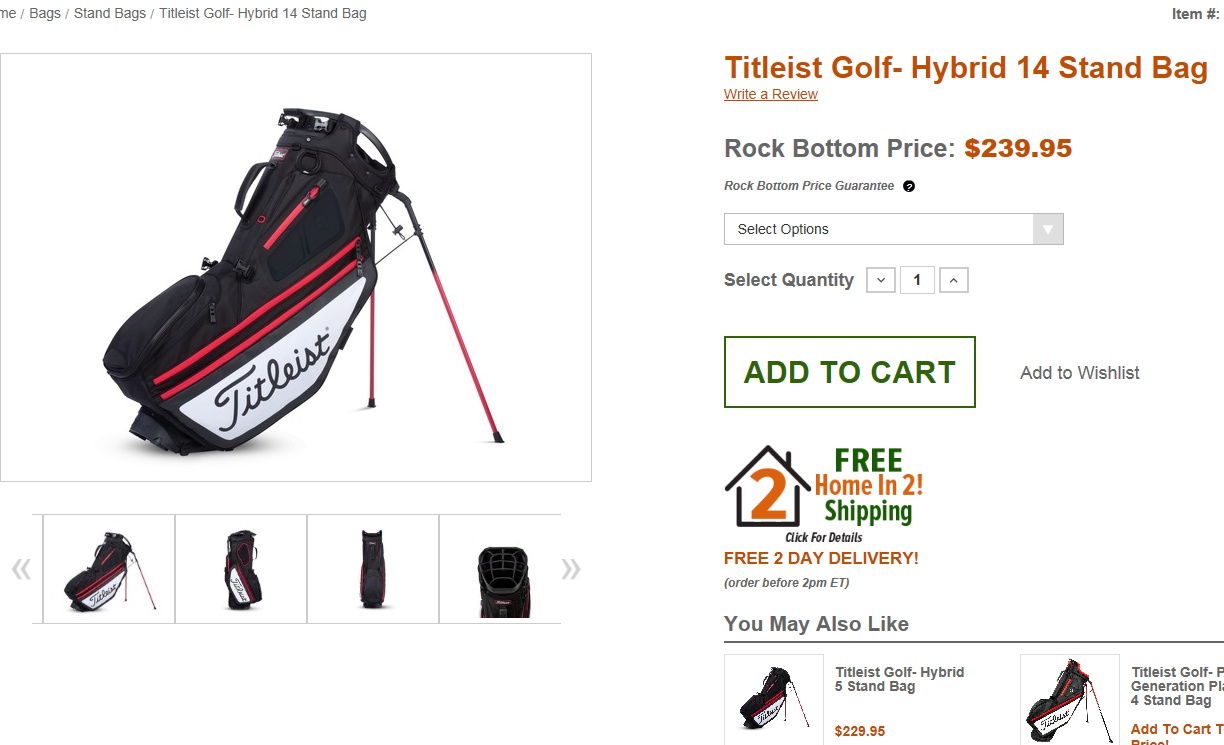
Task: Click the Rock Bottom Price Guarantee help icon
Action: [x=908, y=186]
